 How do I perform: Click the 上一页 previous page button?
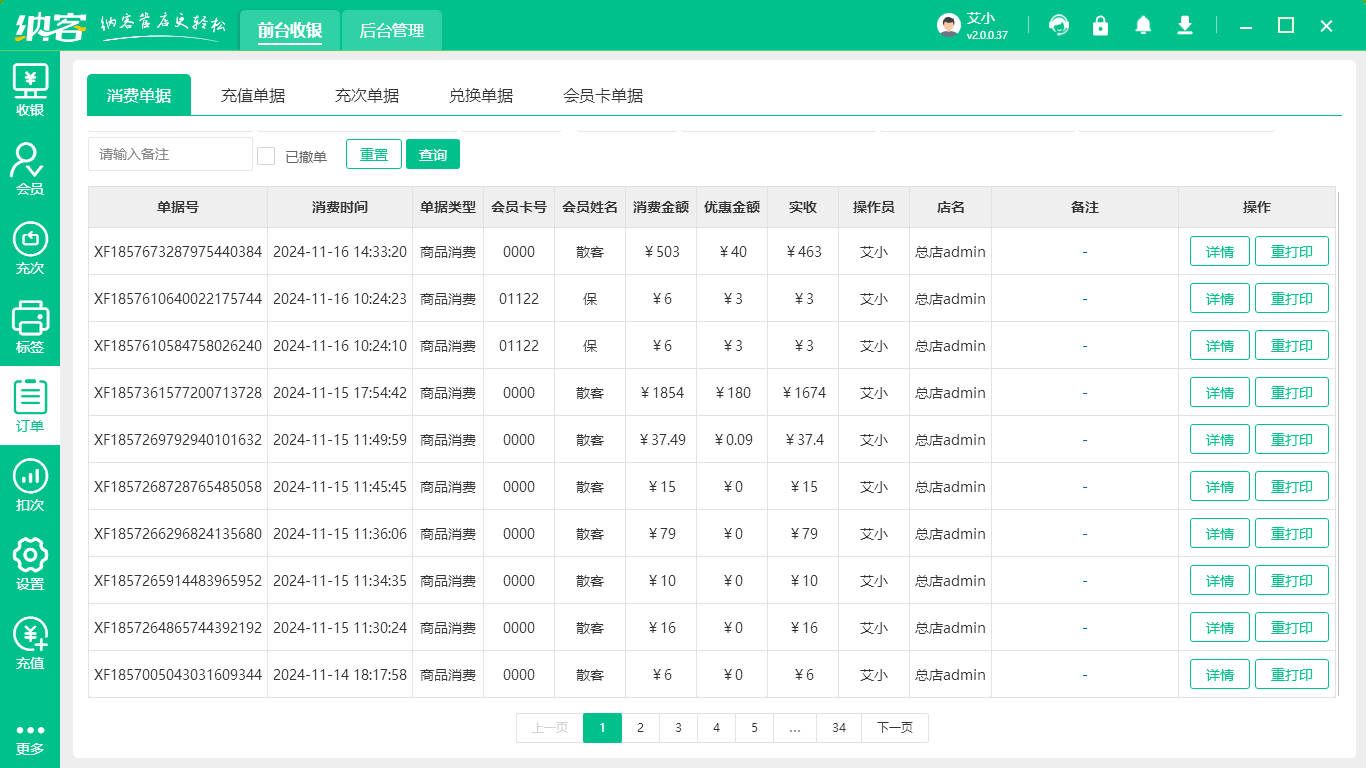(550, 728)
